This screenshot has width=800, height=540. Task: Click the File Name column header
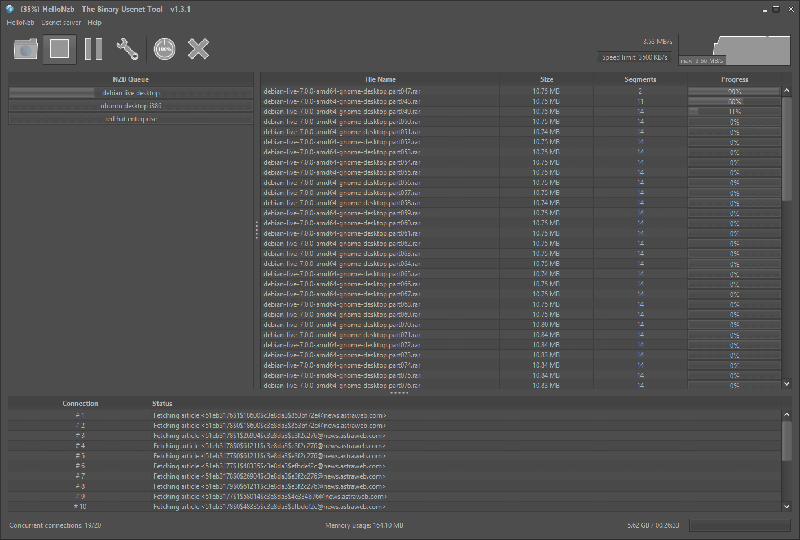pyautogui.click(x=380, y=79)
